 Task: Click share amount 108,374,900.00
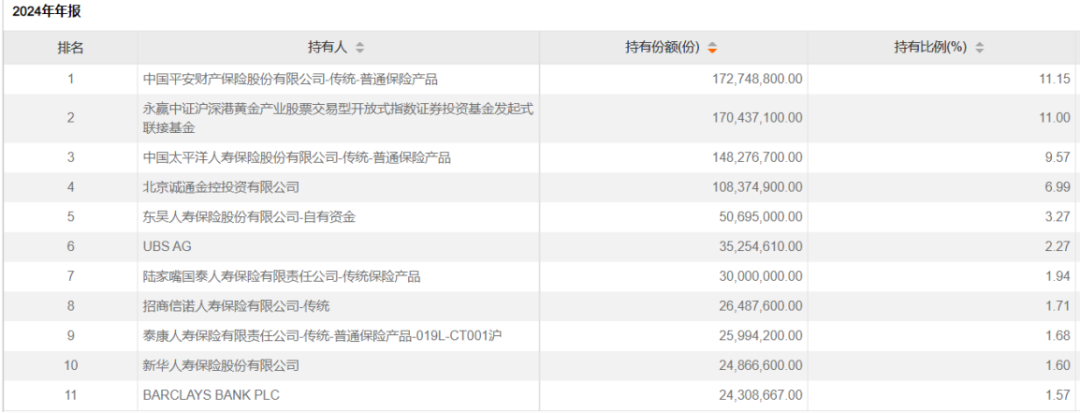click(757, 187)
